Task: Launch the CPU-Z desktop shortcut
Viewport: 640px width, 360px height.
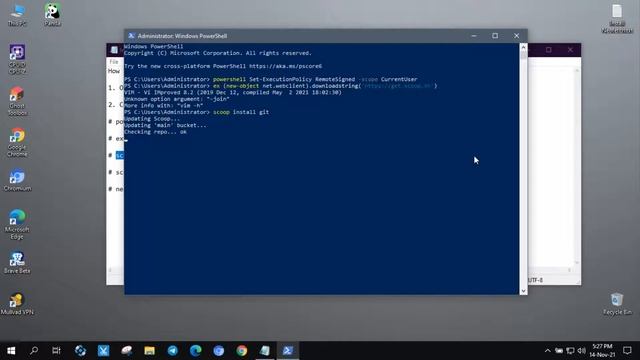Action: click(x=17, y=59)
